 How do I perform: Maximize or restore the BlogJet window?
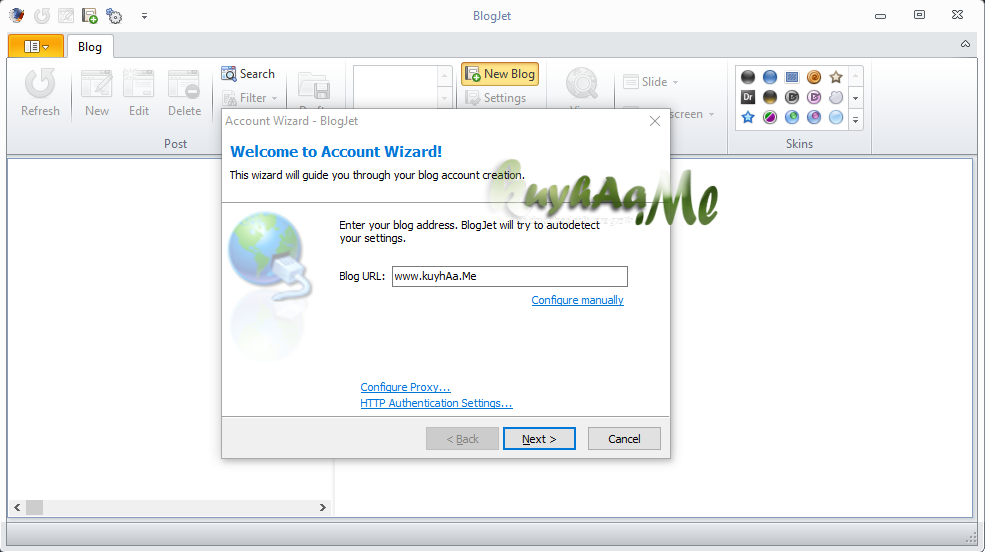tap(919, 14)
